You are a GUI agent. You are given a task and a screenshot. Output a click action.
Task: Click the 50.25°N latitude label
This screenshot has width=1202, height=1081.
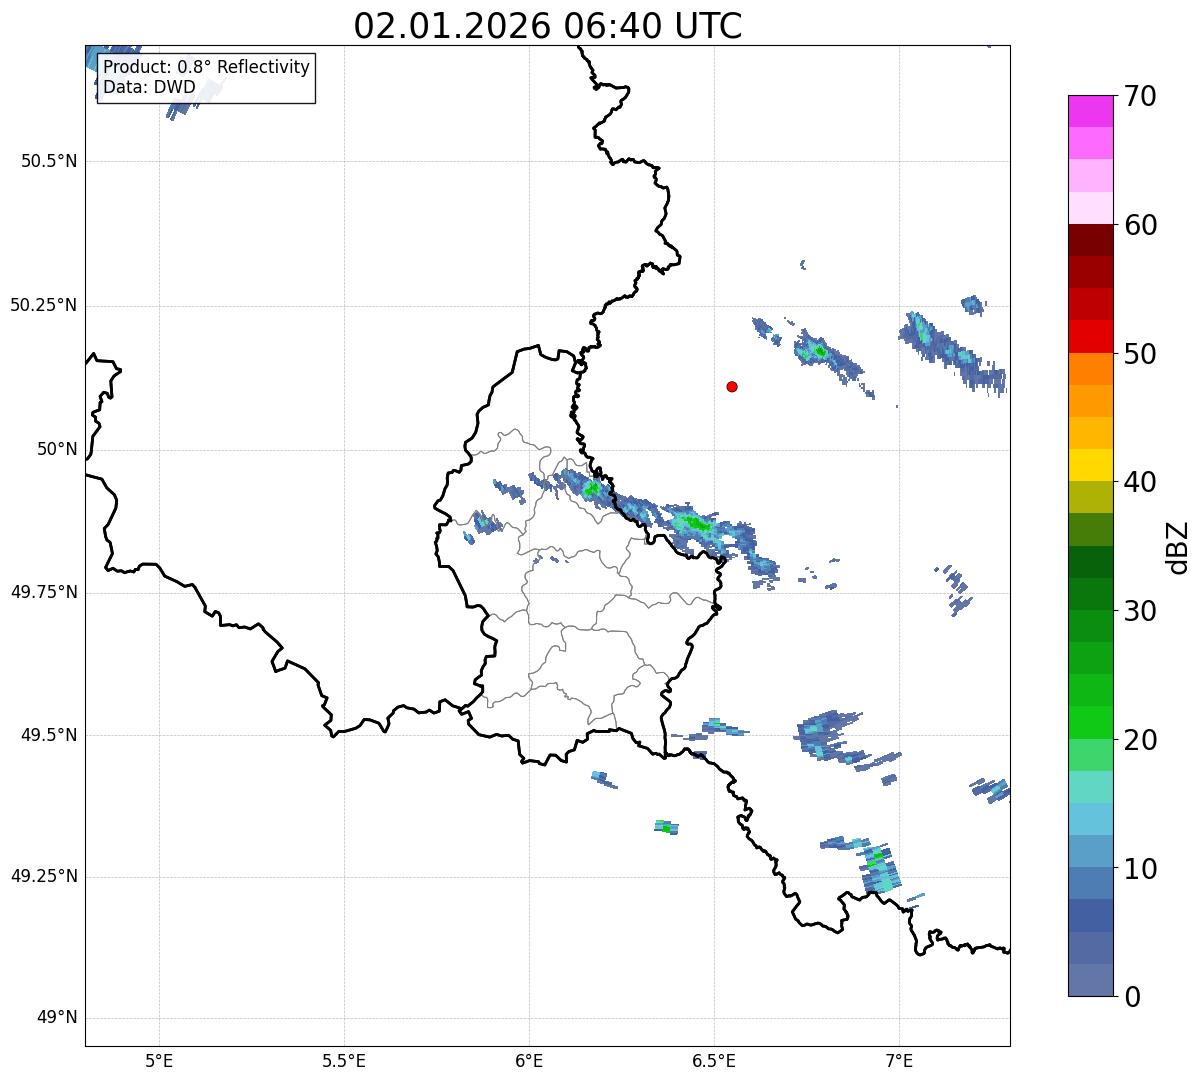[x=43, y=305]
